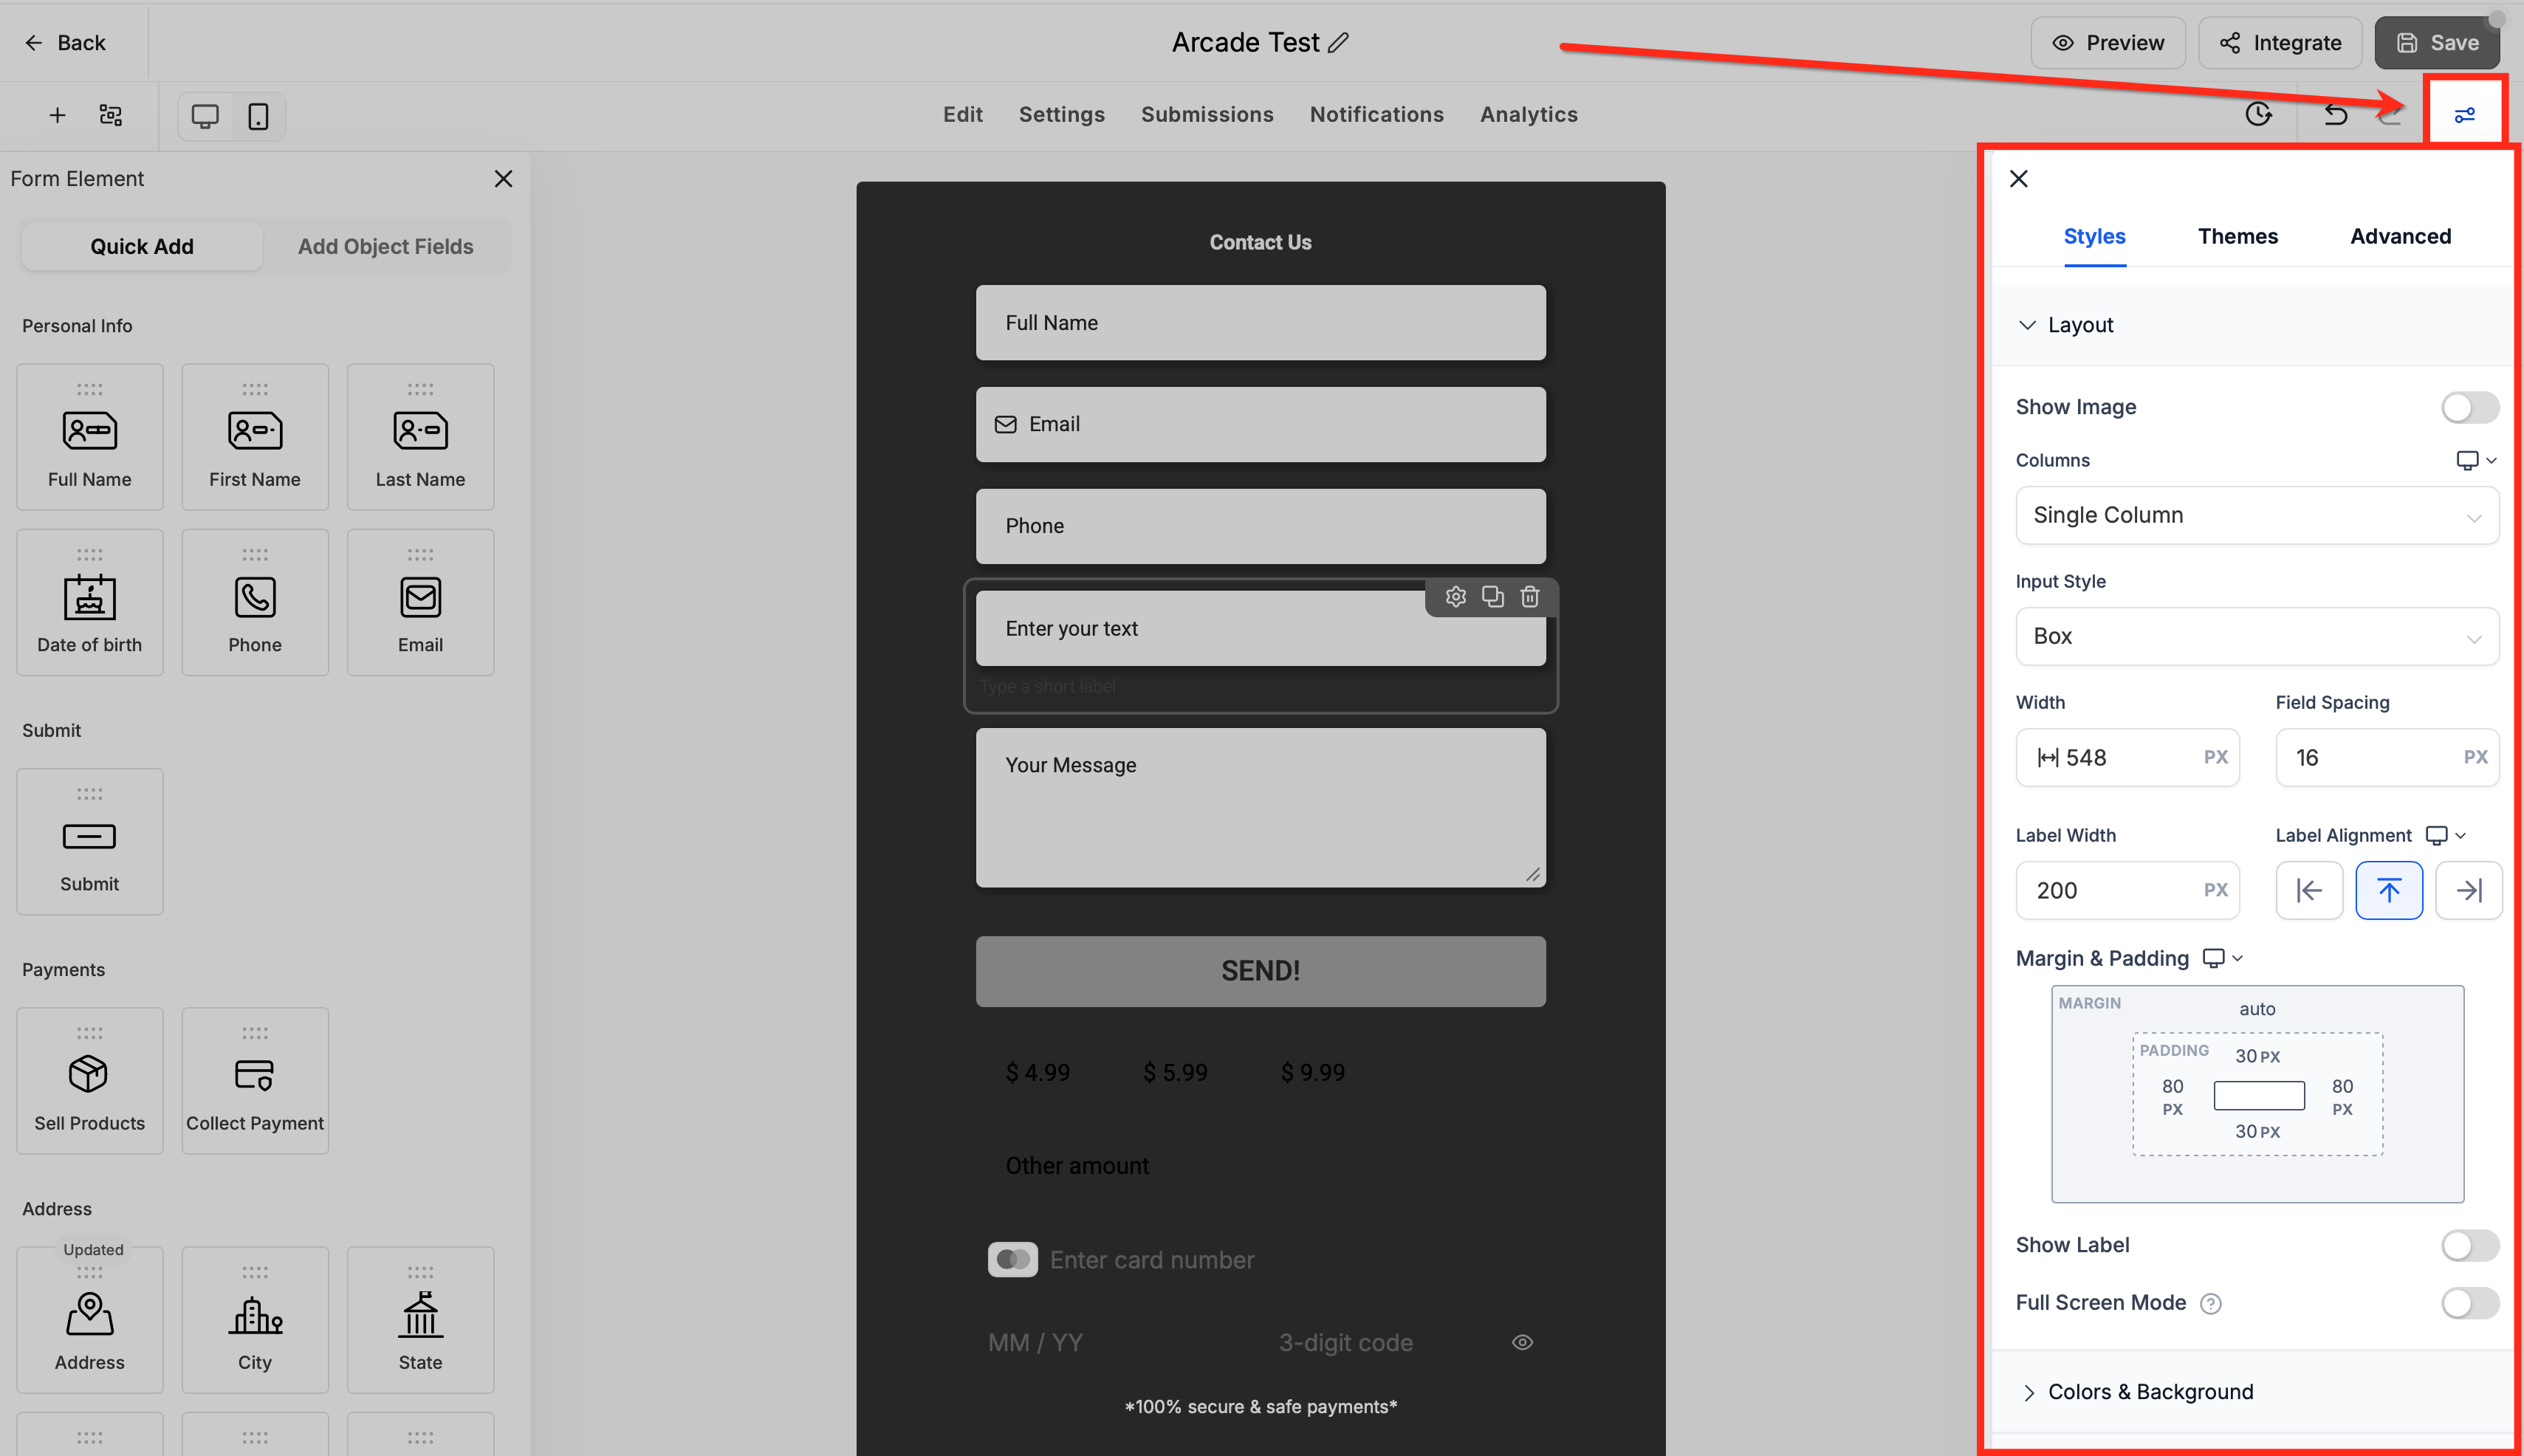Edit form name pencil icon
2524x1456 pixels.
(x=1338, y=43)
